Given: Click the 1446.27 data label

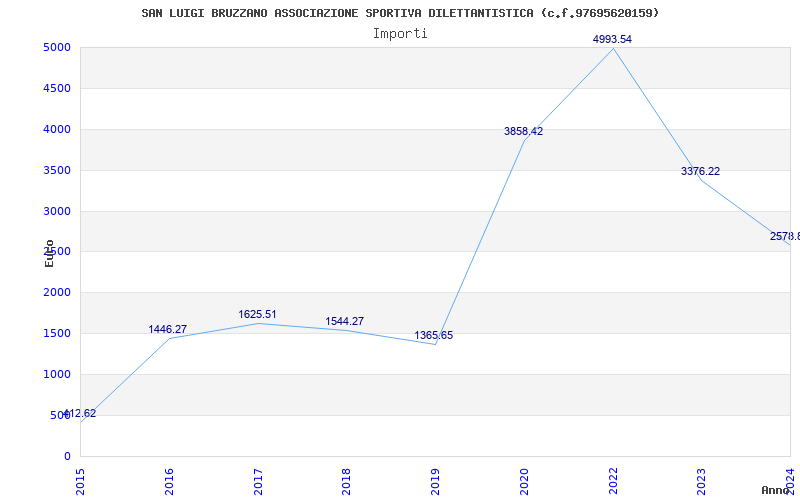Looking at the screenshot, I should [168, 329].
